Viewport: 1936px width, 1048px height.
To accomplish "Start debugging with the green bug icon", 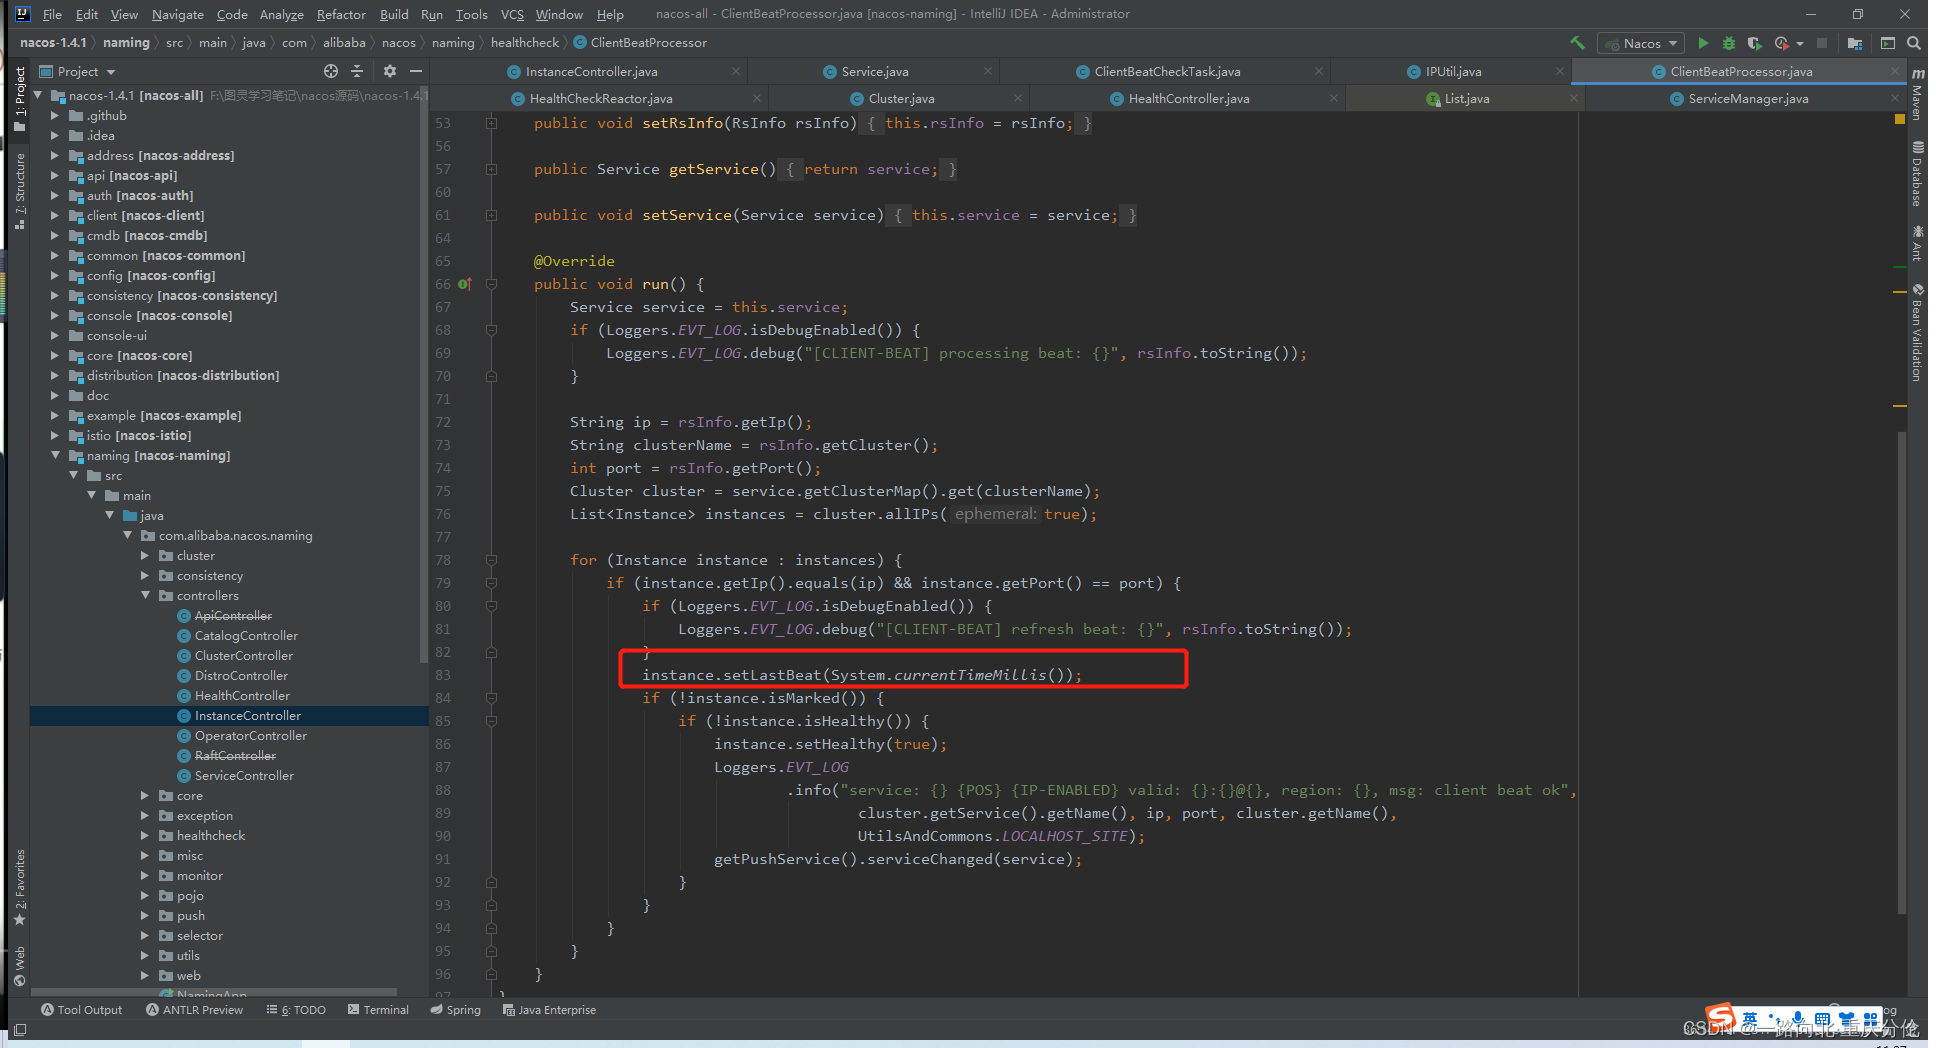I will click(x=1728, y=43).
